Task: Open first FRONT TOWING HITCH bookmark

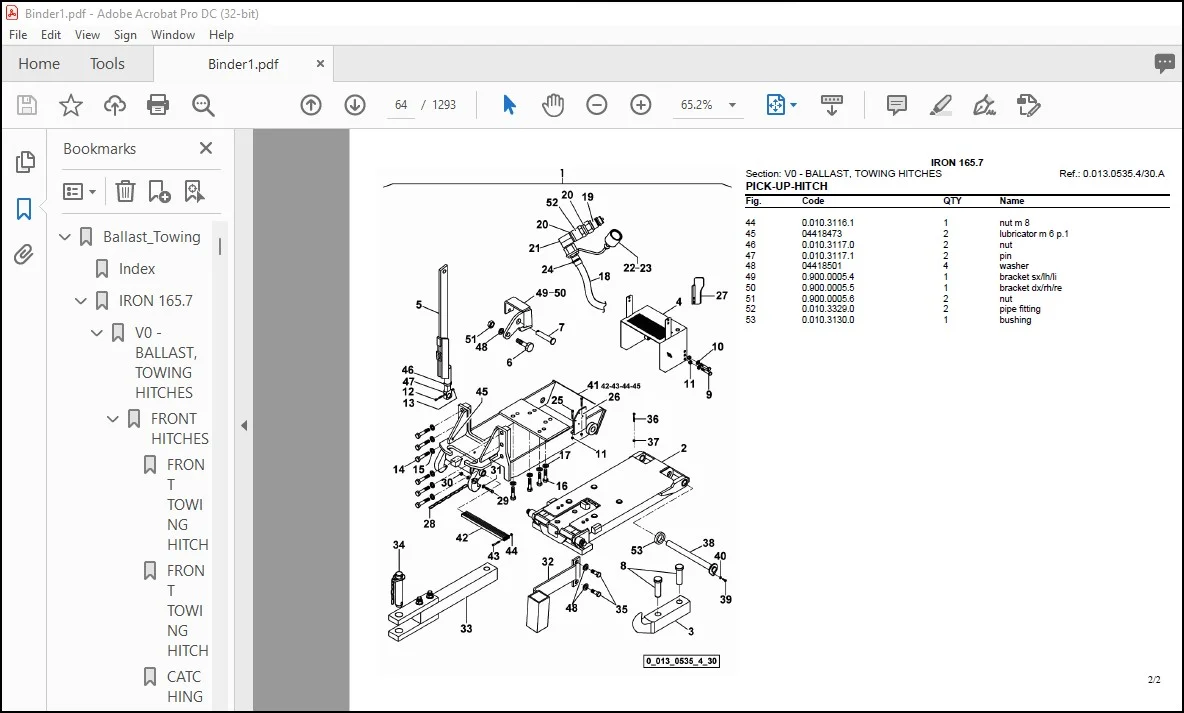Action: point(187,505)
